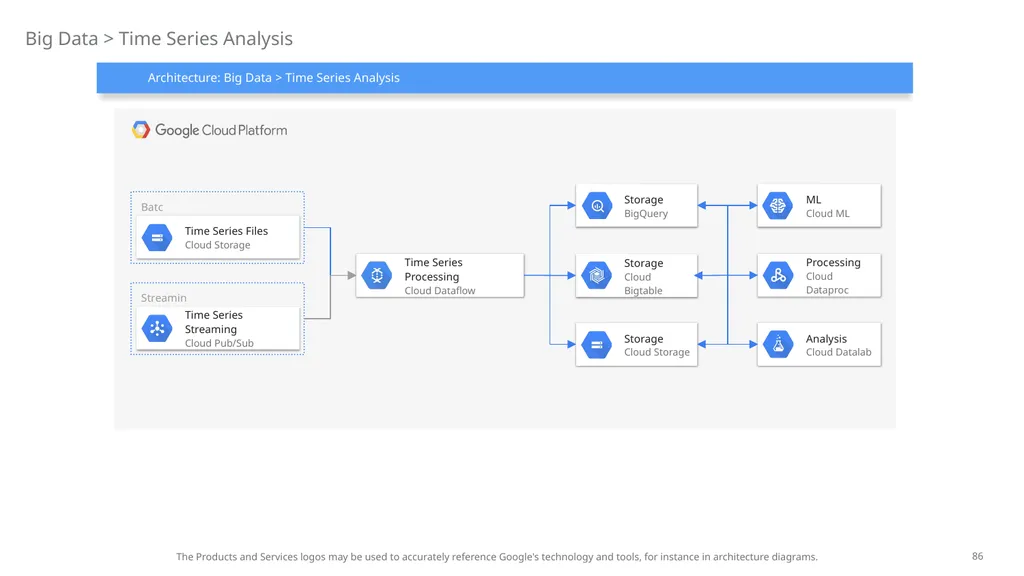Click the Cloud Dataflow icon beside Time Series Processing
The image size is (1024, 576).
[x=377, y=276]
